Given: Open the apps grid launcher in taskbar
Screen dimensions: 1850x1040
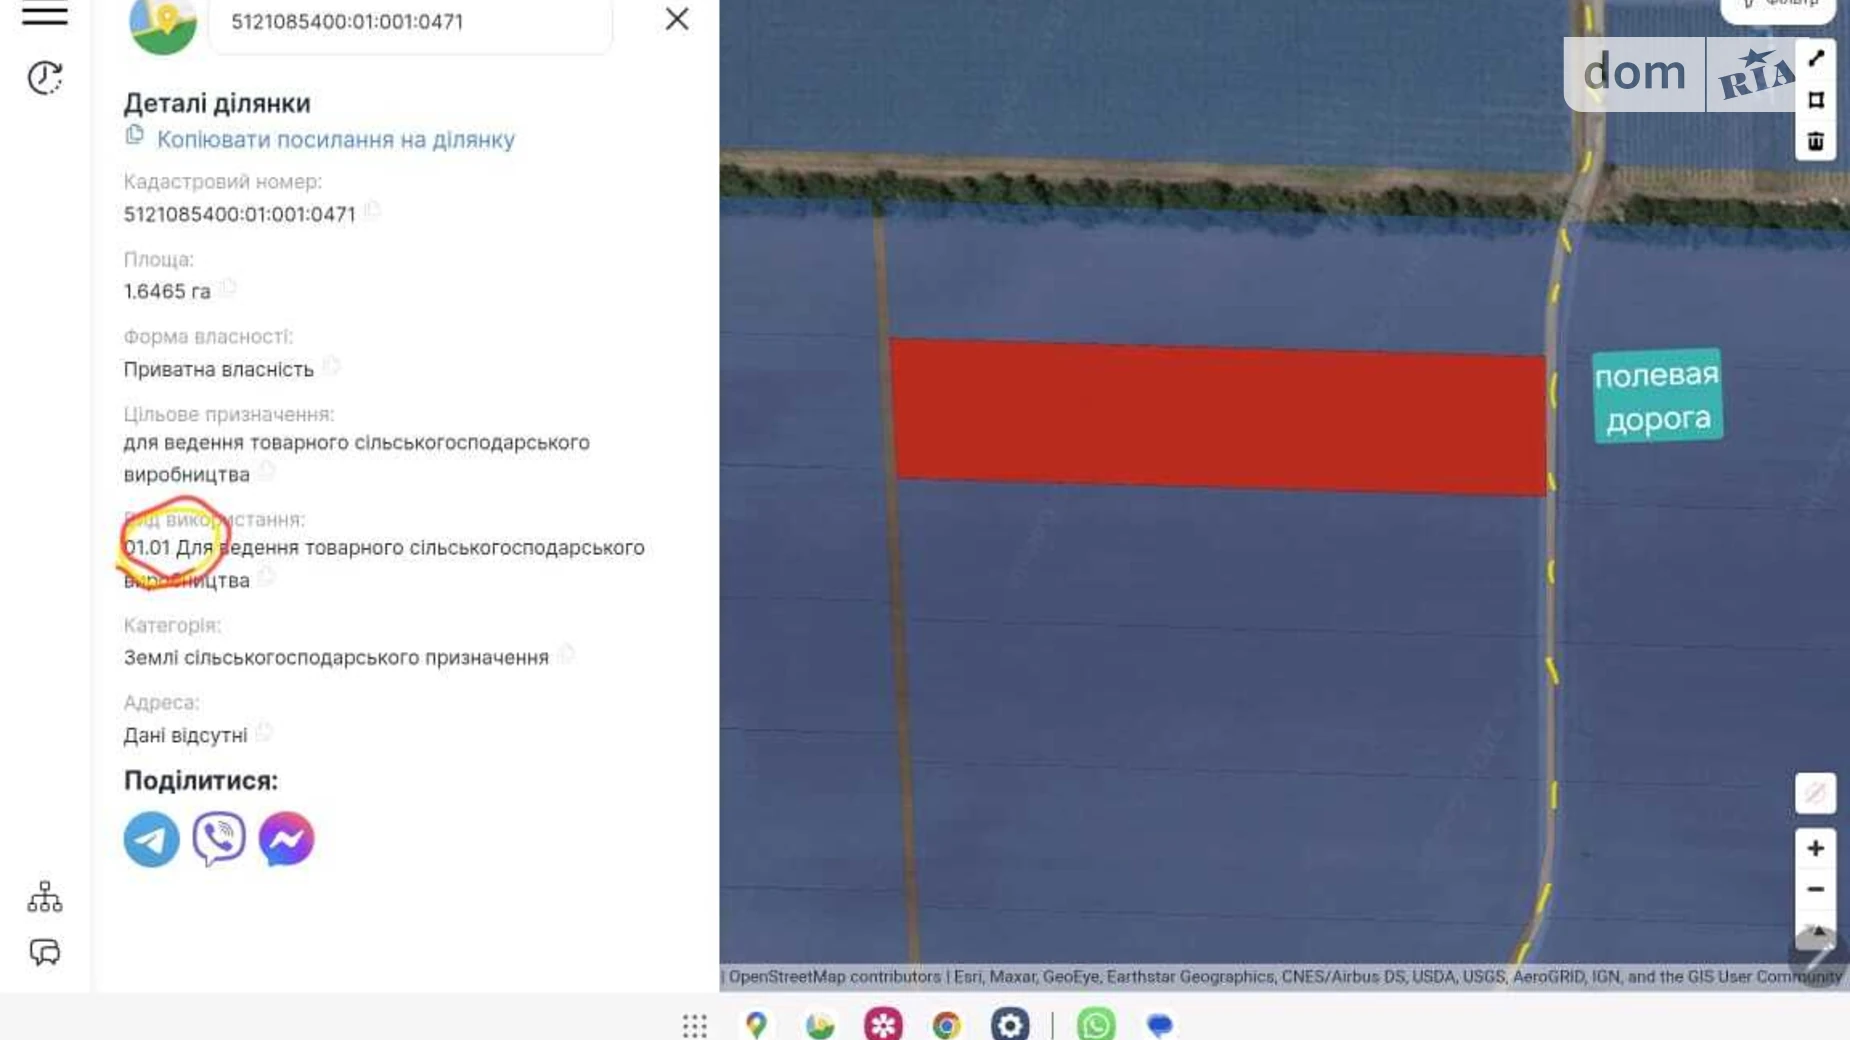Looking at the screenshot, I should point(695,1025).
